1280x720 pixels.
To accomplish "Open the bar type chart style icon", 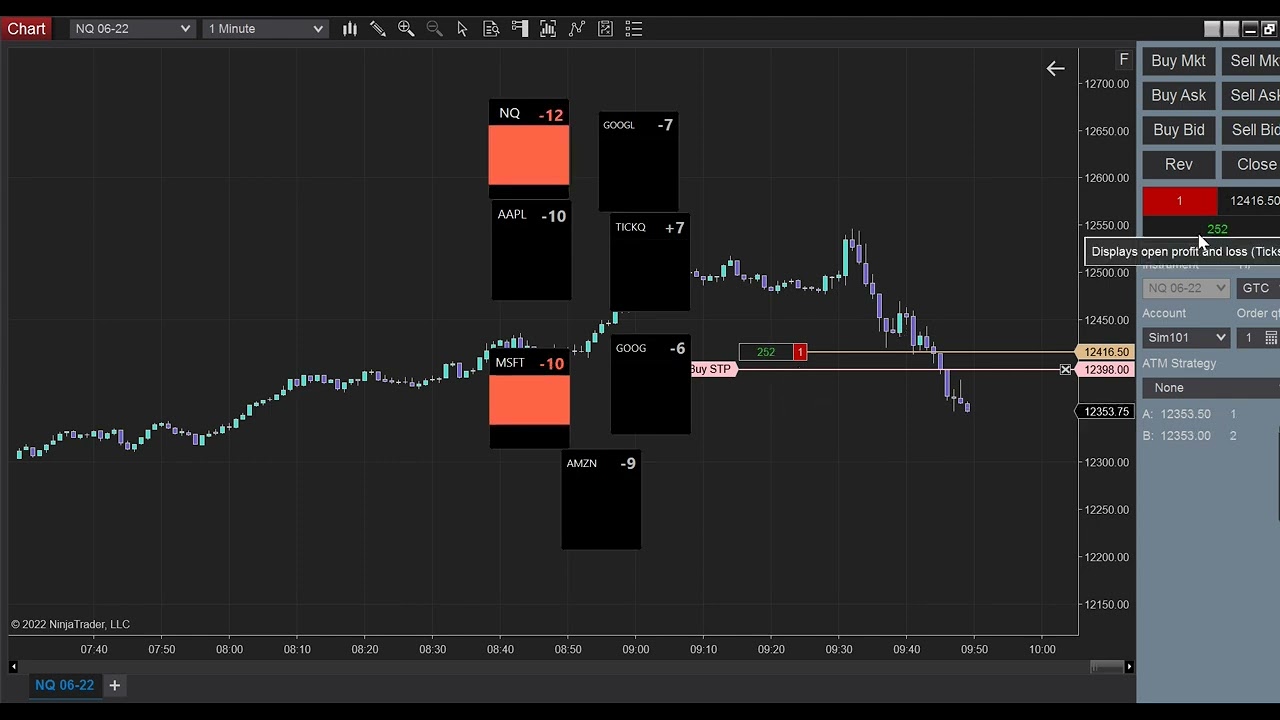I will tap(350, 29).
